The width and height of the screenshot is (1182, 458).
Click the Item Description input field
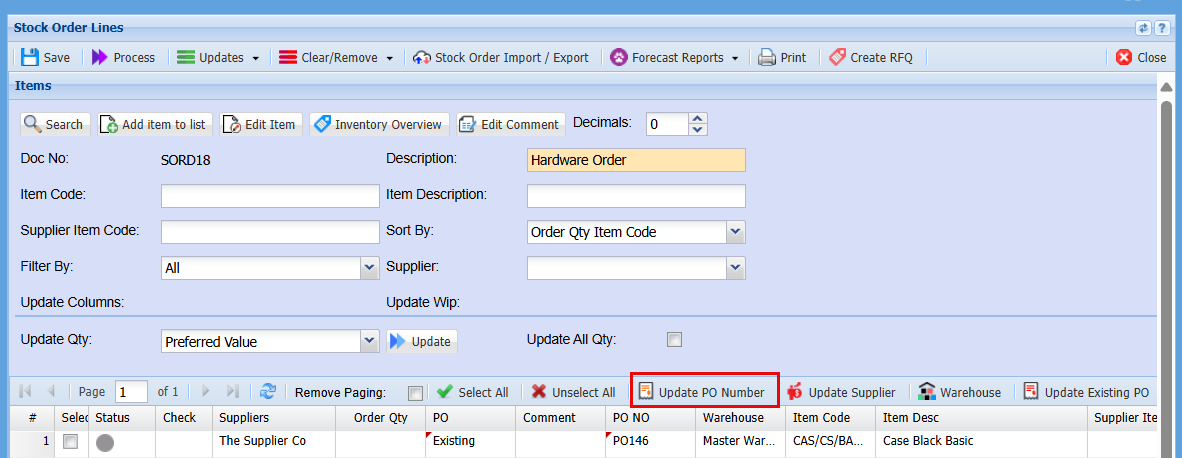[x=636, y=196]
